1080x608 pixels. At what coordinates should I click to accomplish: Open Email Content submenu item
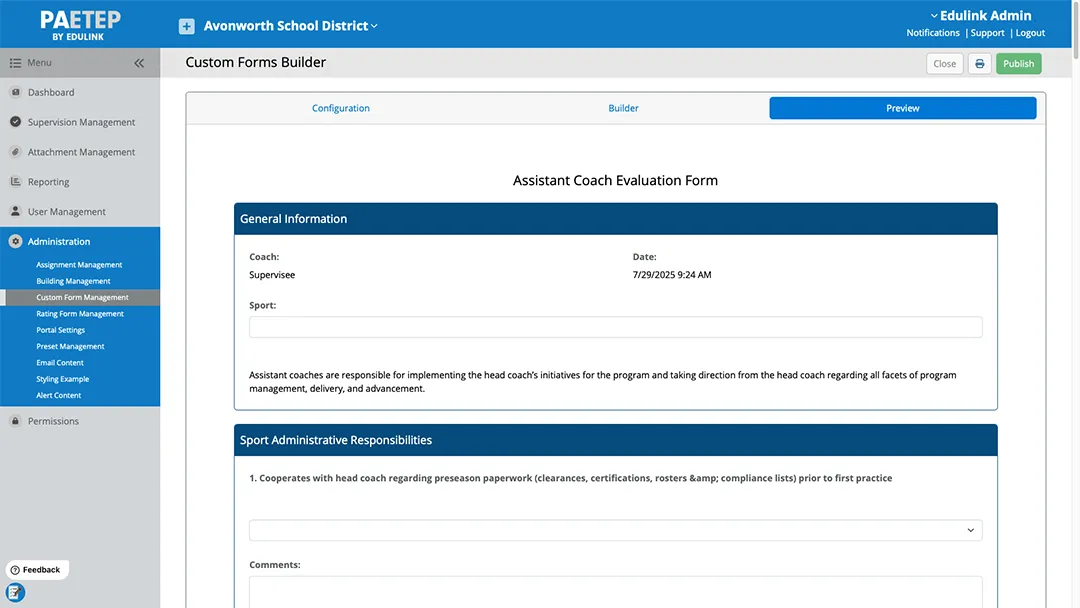[x=60, y=362]
